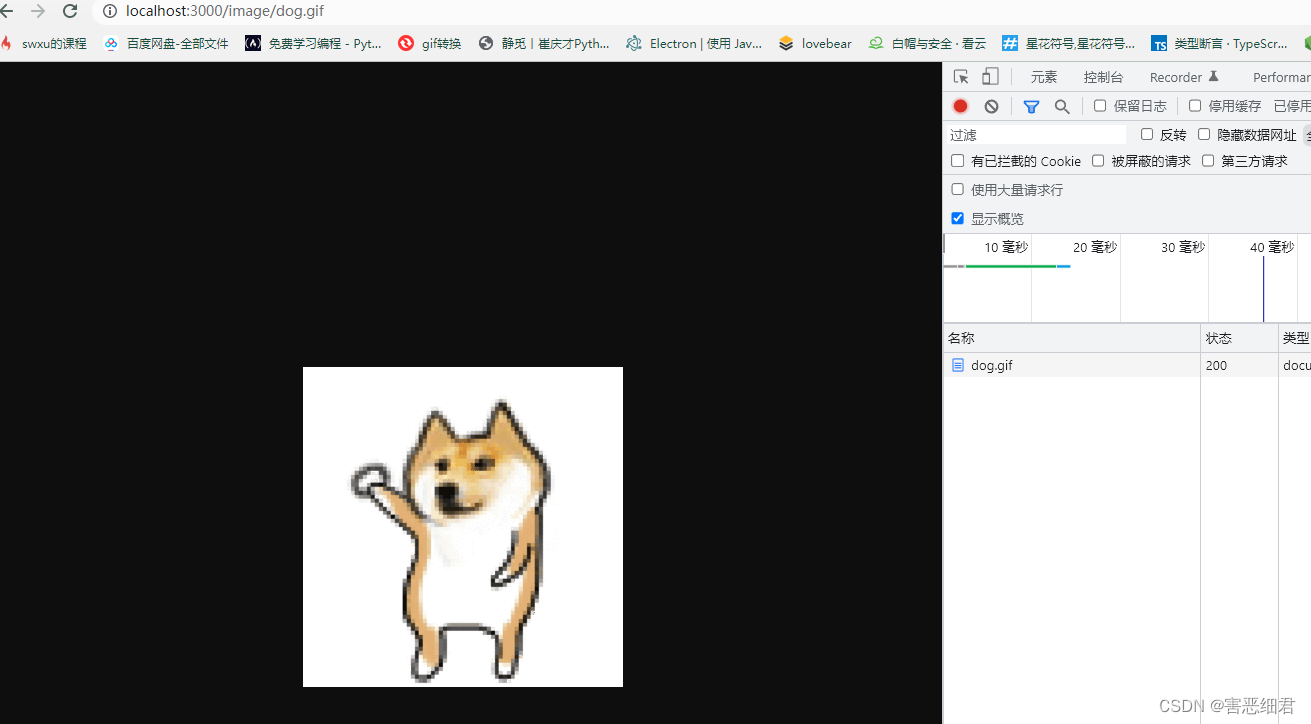Image resolution: width=1311 pixels, height=724 pixels.
Task: Open network search magnifier icon
Action: pyautogui.click(x=1062, y=106)
